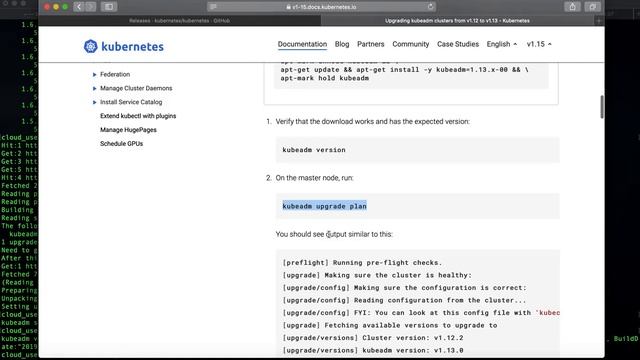Click highlighted kubeadm upgrade plan command
Viewport: 640px width, 360px height.
point(324,206)
